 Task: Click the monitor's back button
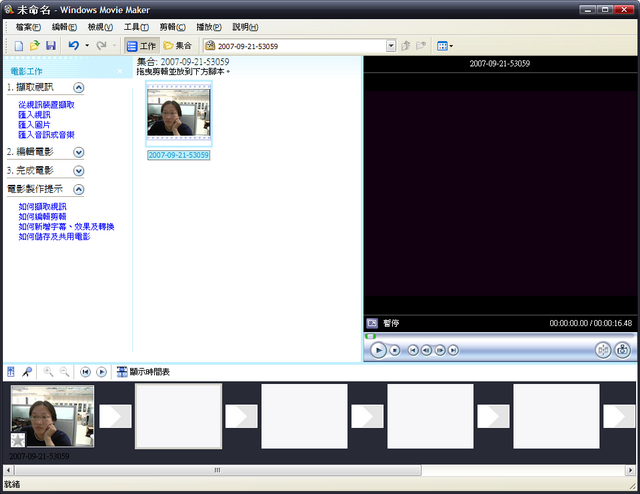tap(413, 350)
